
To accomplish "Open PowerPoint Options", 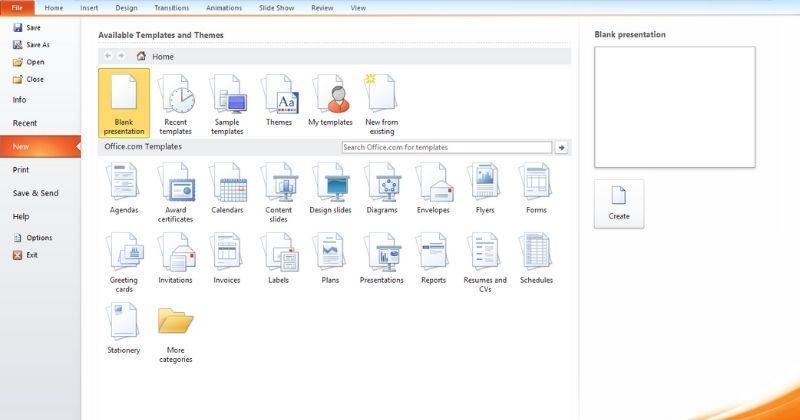I will click(x=33, y=238).
